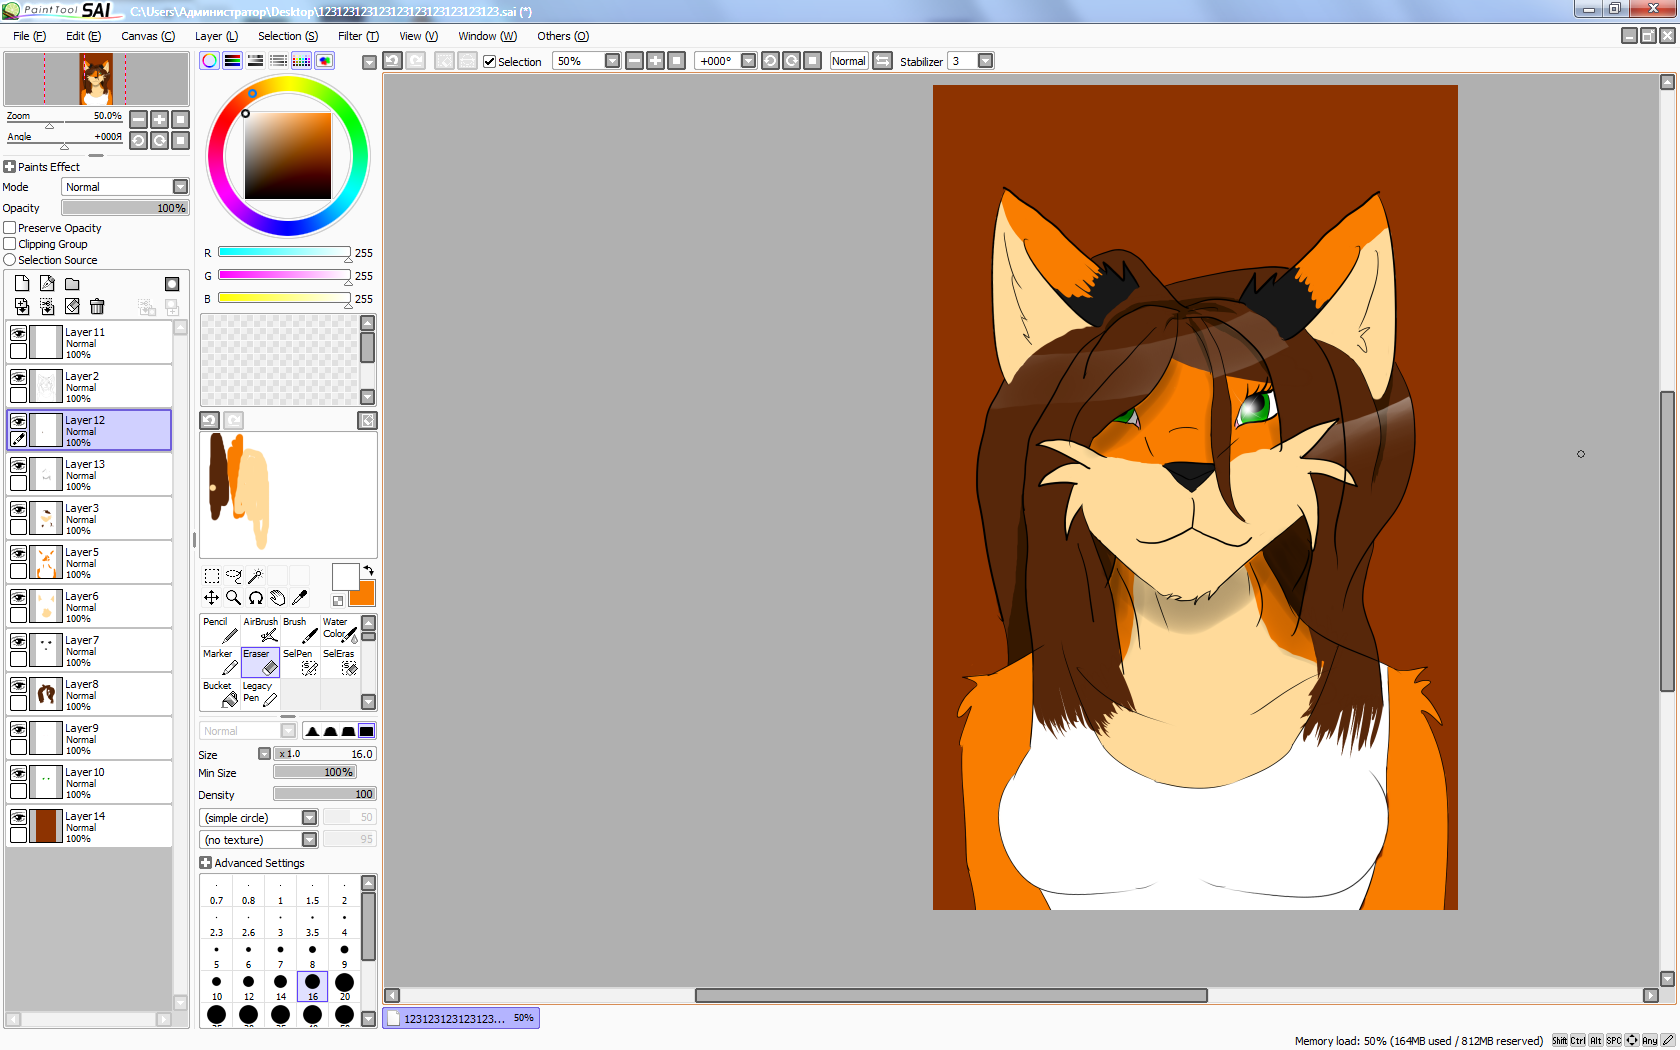Screen dimensions: 1680x1050
Task: Select the Pencil tool
Action: [x=220, y=629]
